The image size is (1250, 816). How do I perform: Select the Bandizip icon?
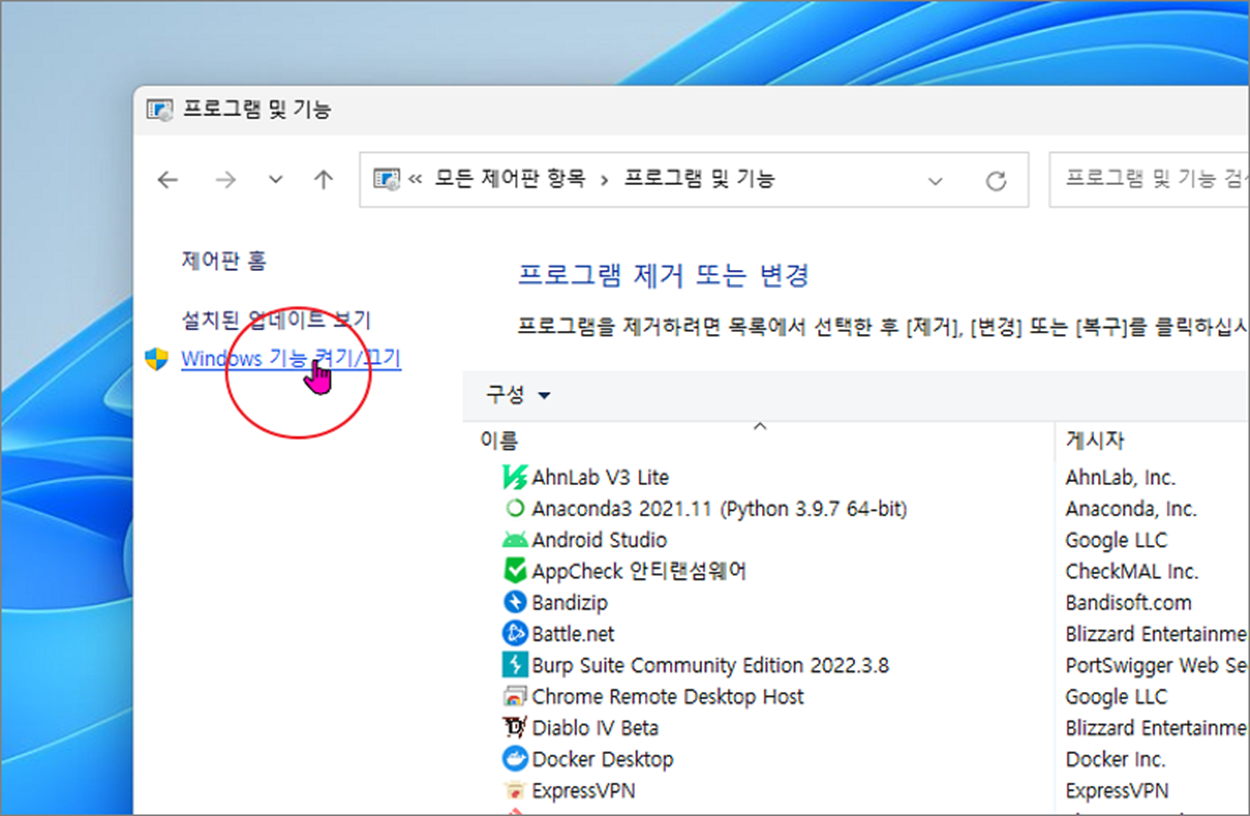pyautogui.click(x=515, y=602)
